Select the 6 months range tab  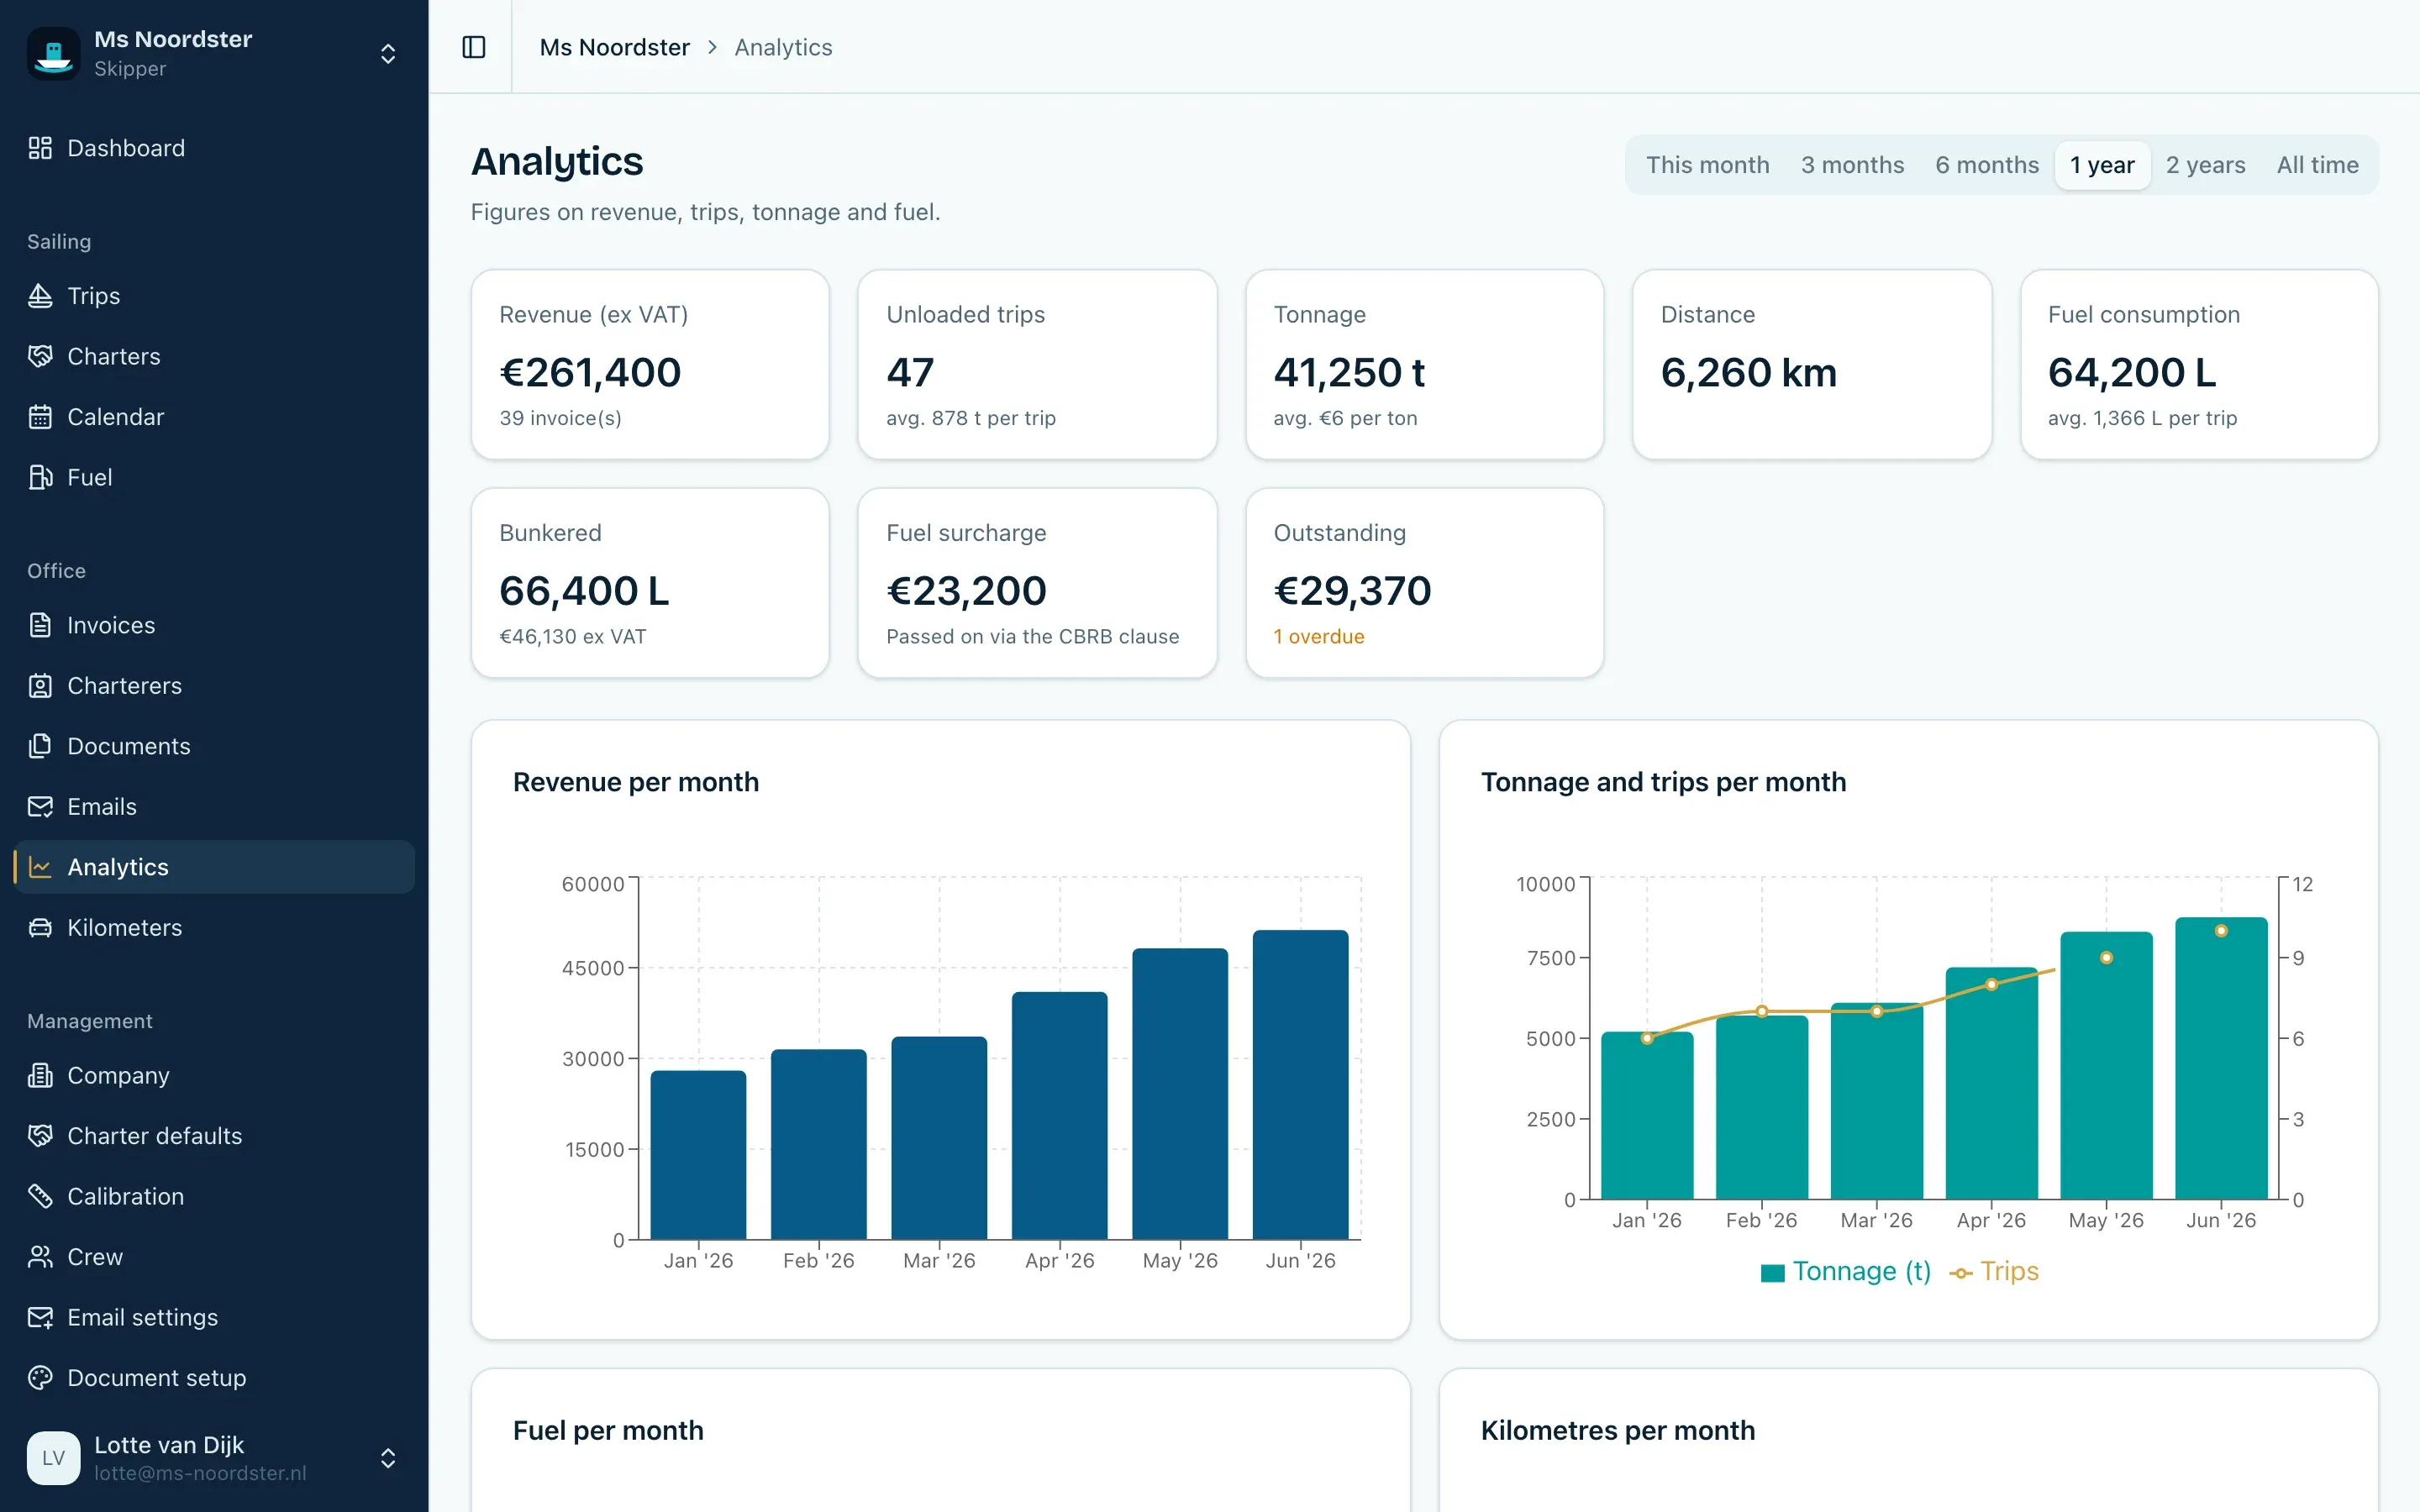click(x=1986, y=165)
